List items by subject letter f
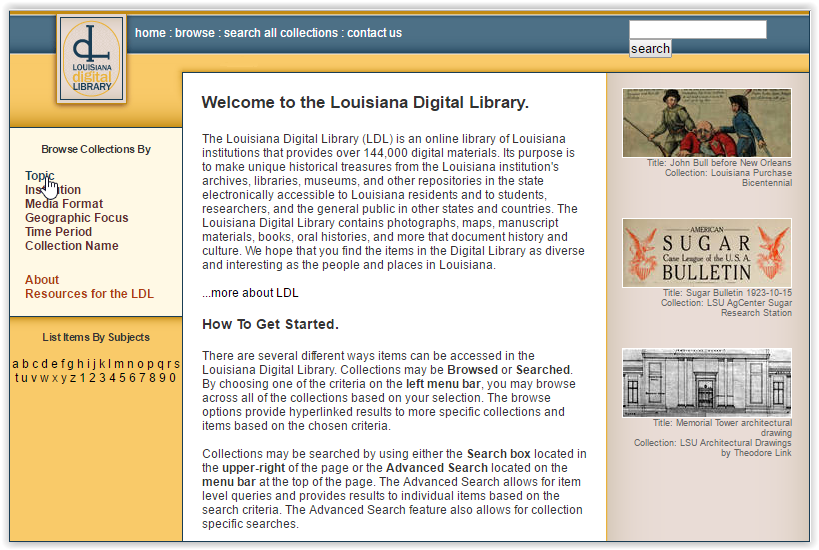This screenshot has height=550, width=819. click(63, 364)
